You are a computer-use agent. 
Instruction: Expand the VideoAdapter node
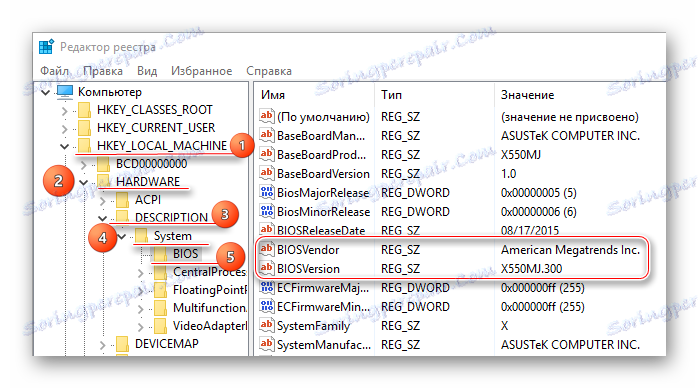point(141,327)
